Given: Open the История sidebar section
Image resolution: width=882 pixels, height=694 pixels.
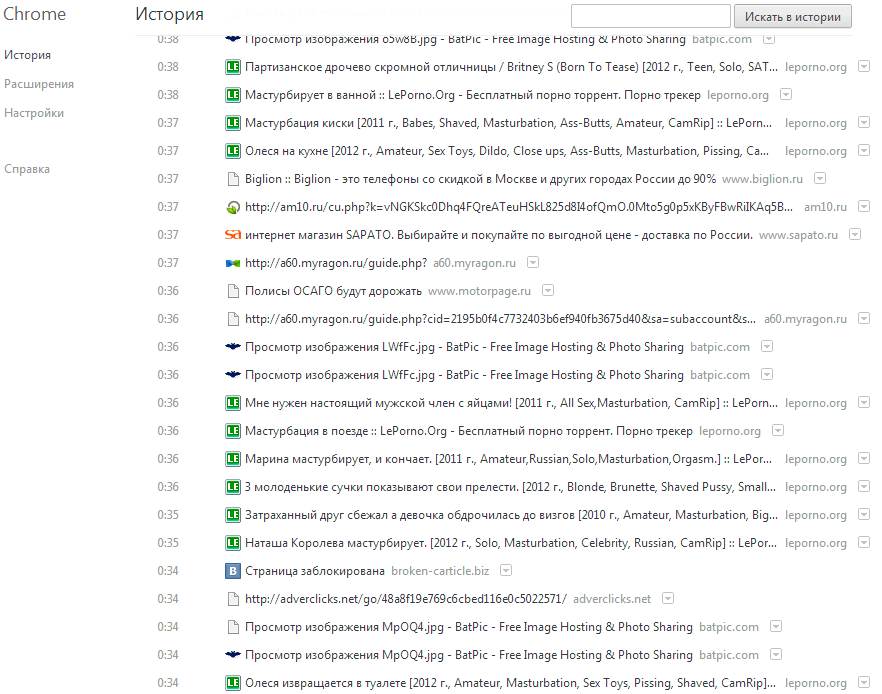Looking at the screenshot, I should [27, 55].
